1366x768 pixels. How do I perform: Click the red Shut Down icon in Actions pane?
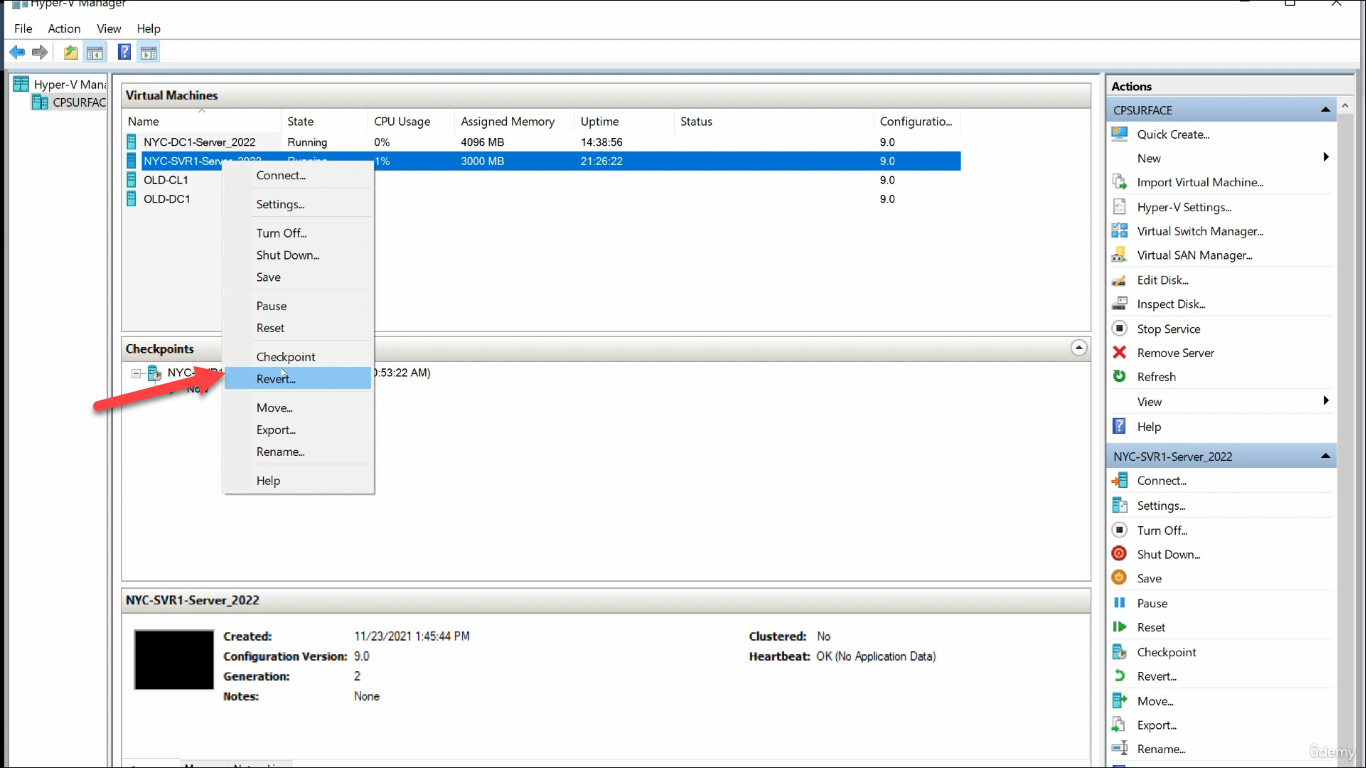tap(1119, 554)
